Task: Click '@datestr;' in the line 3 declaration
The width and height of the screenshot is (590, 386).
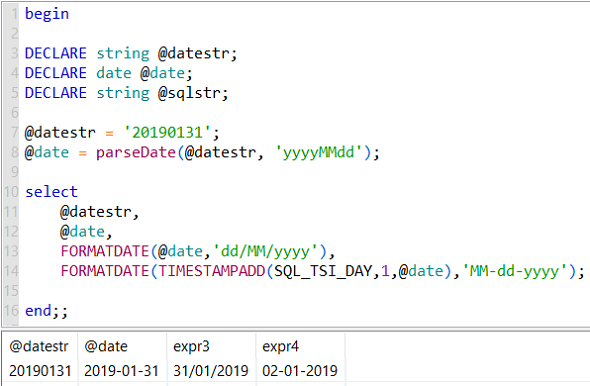Action: click(x=198, y=53)
